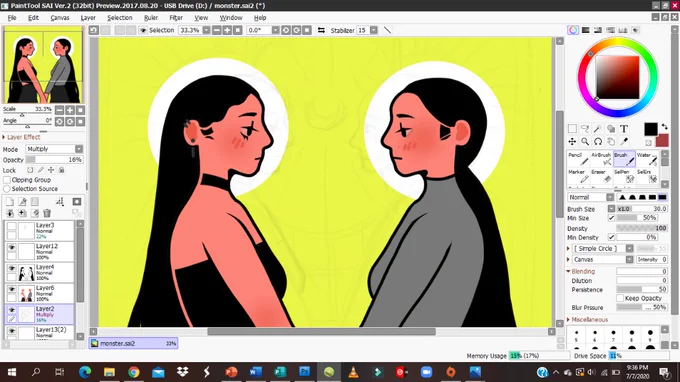Select the rectangular Selection tool

point(572,129)
